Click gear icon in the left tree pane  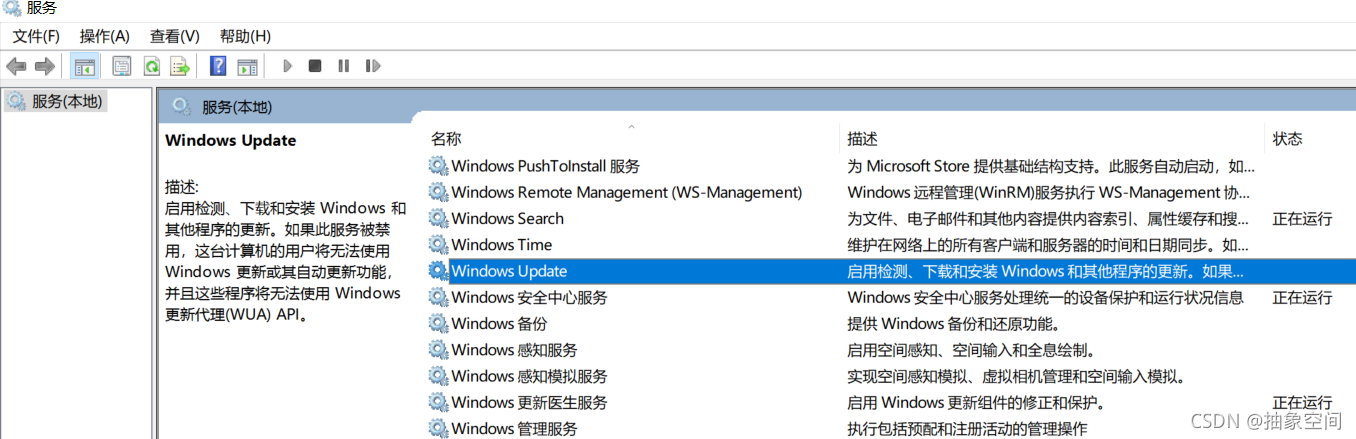point(15,101)
